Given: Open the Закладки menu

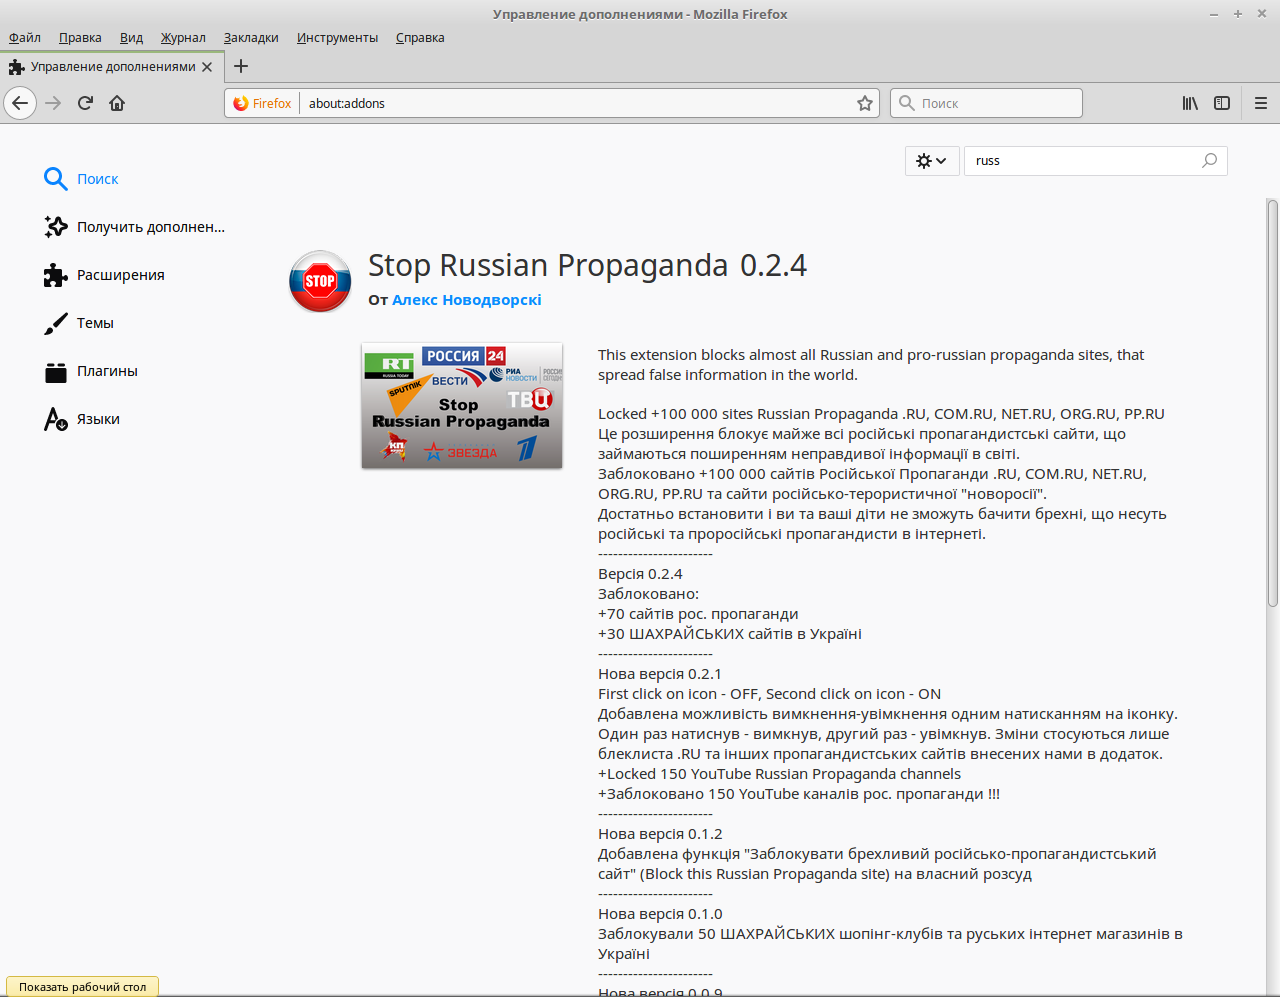Looking at the screenshot, I should [x=251, y=37].
